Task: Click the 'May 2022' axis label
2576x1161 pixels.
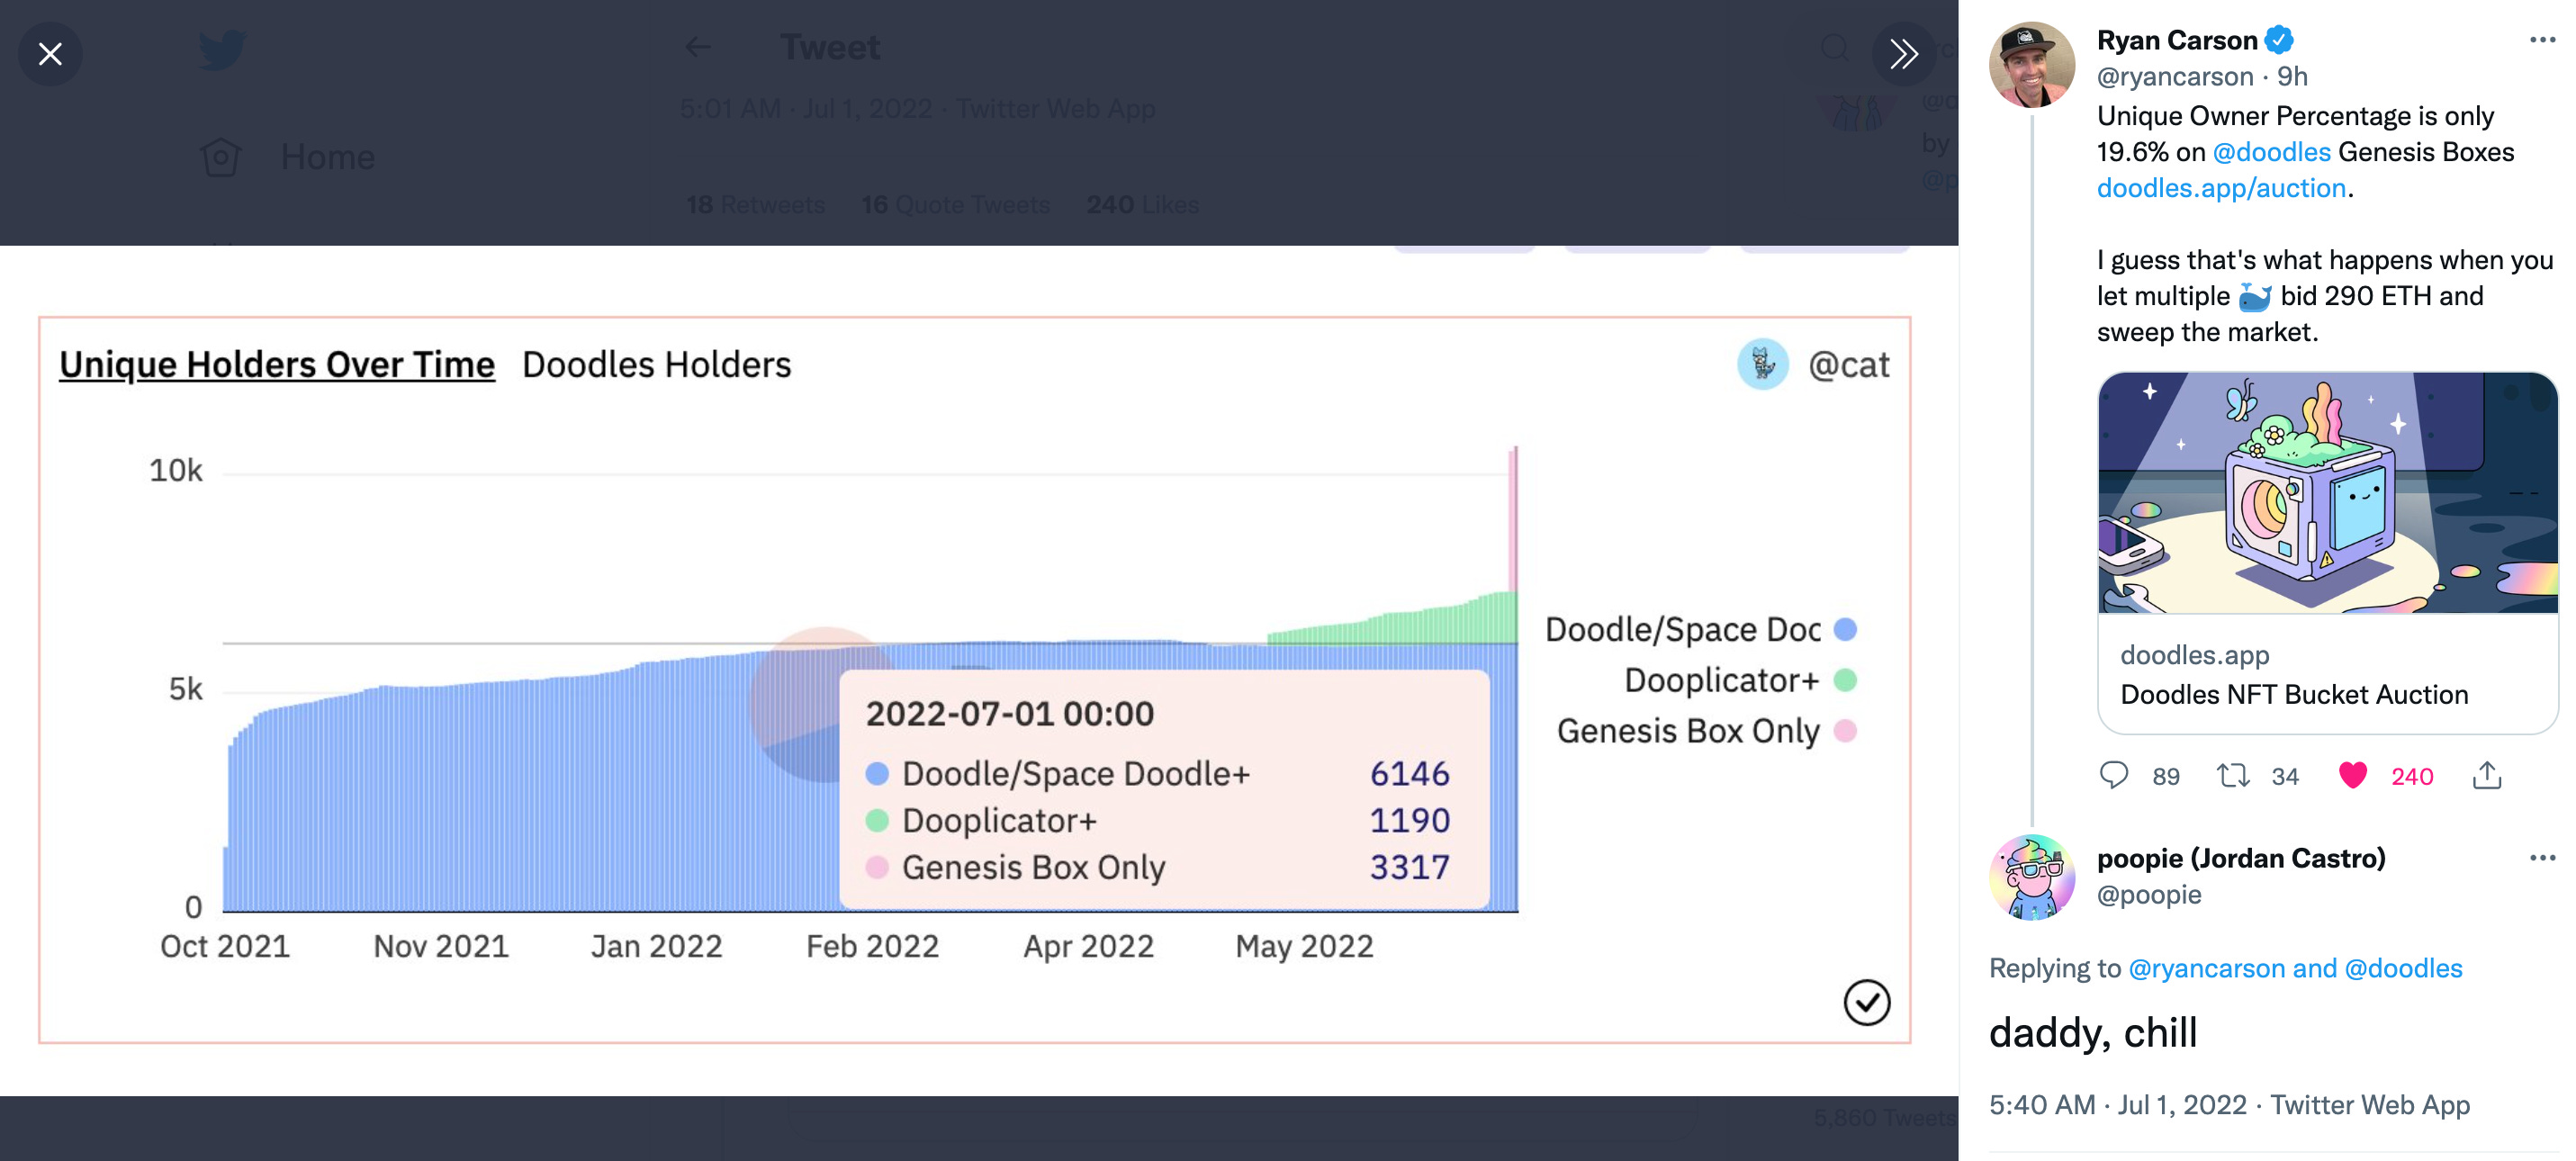Action: tap(1304, 946)
